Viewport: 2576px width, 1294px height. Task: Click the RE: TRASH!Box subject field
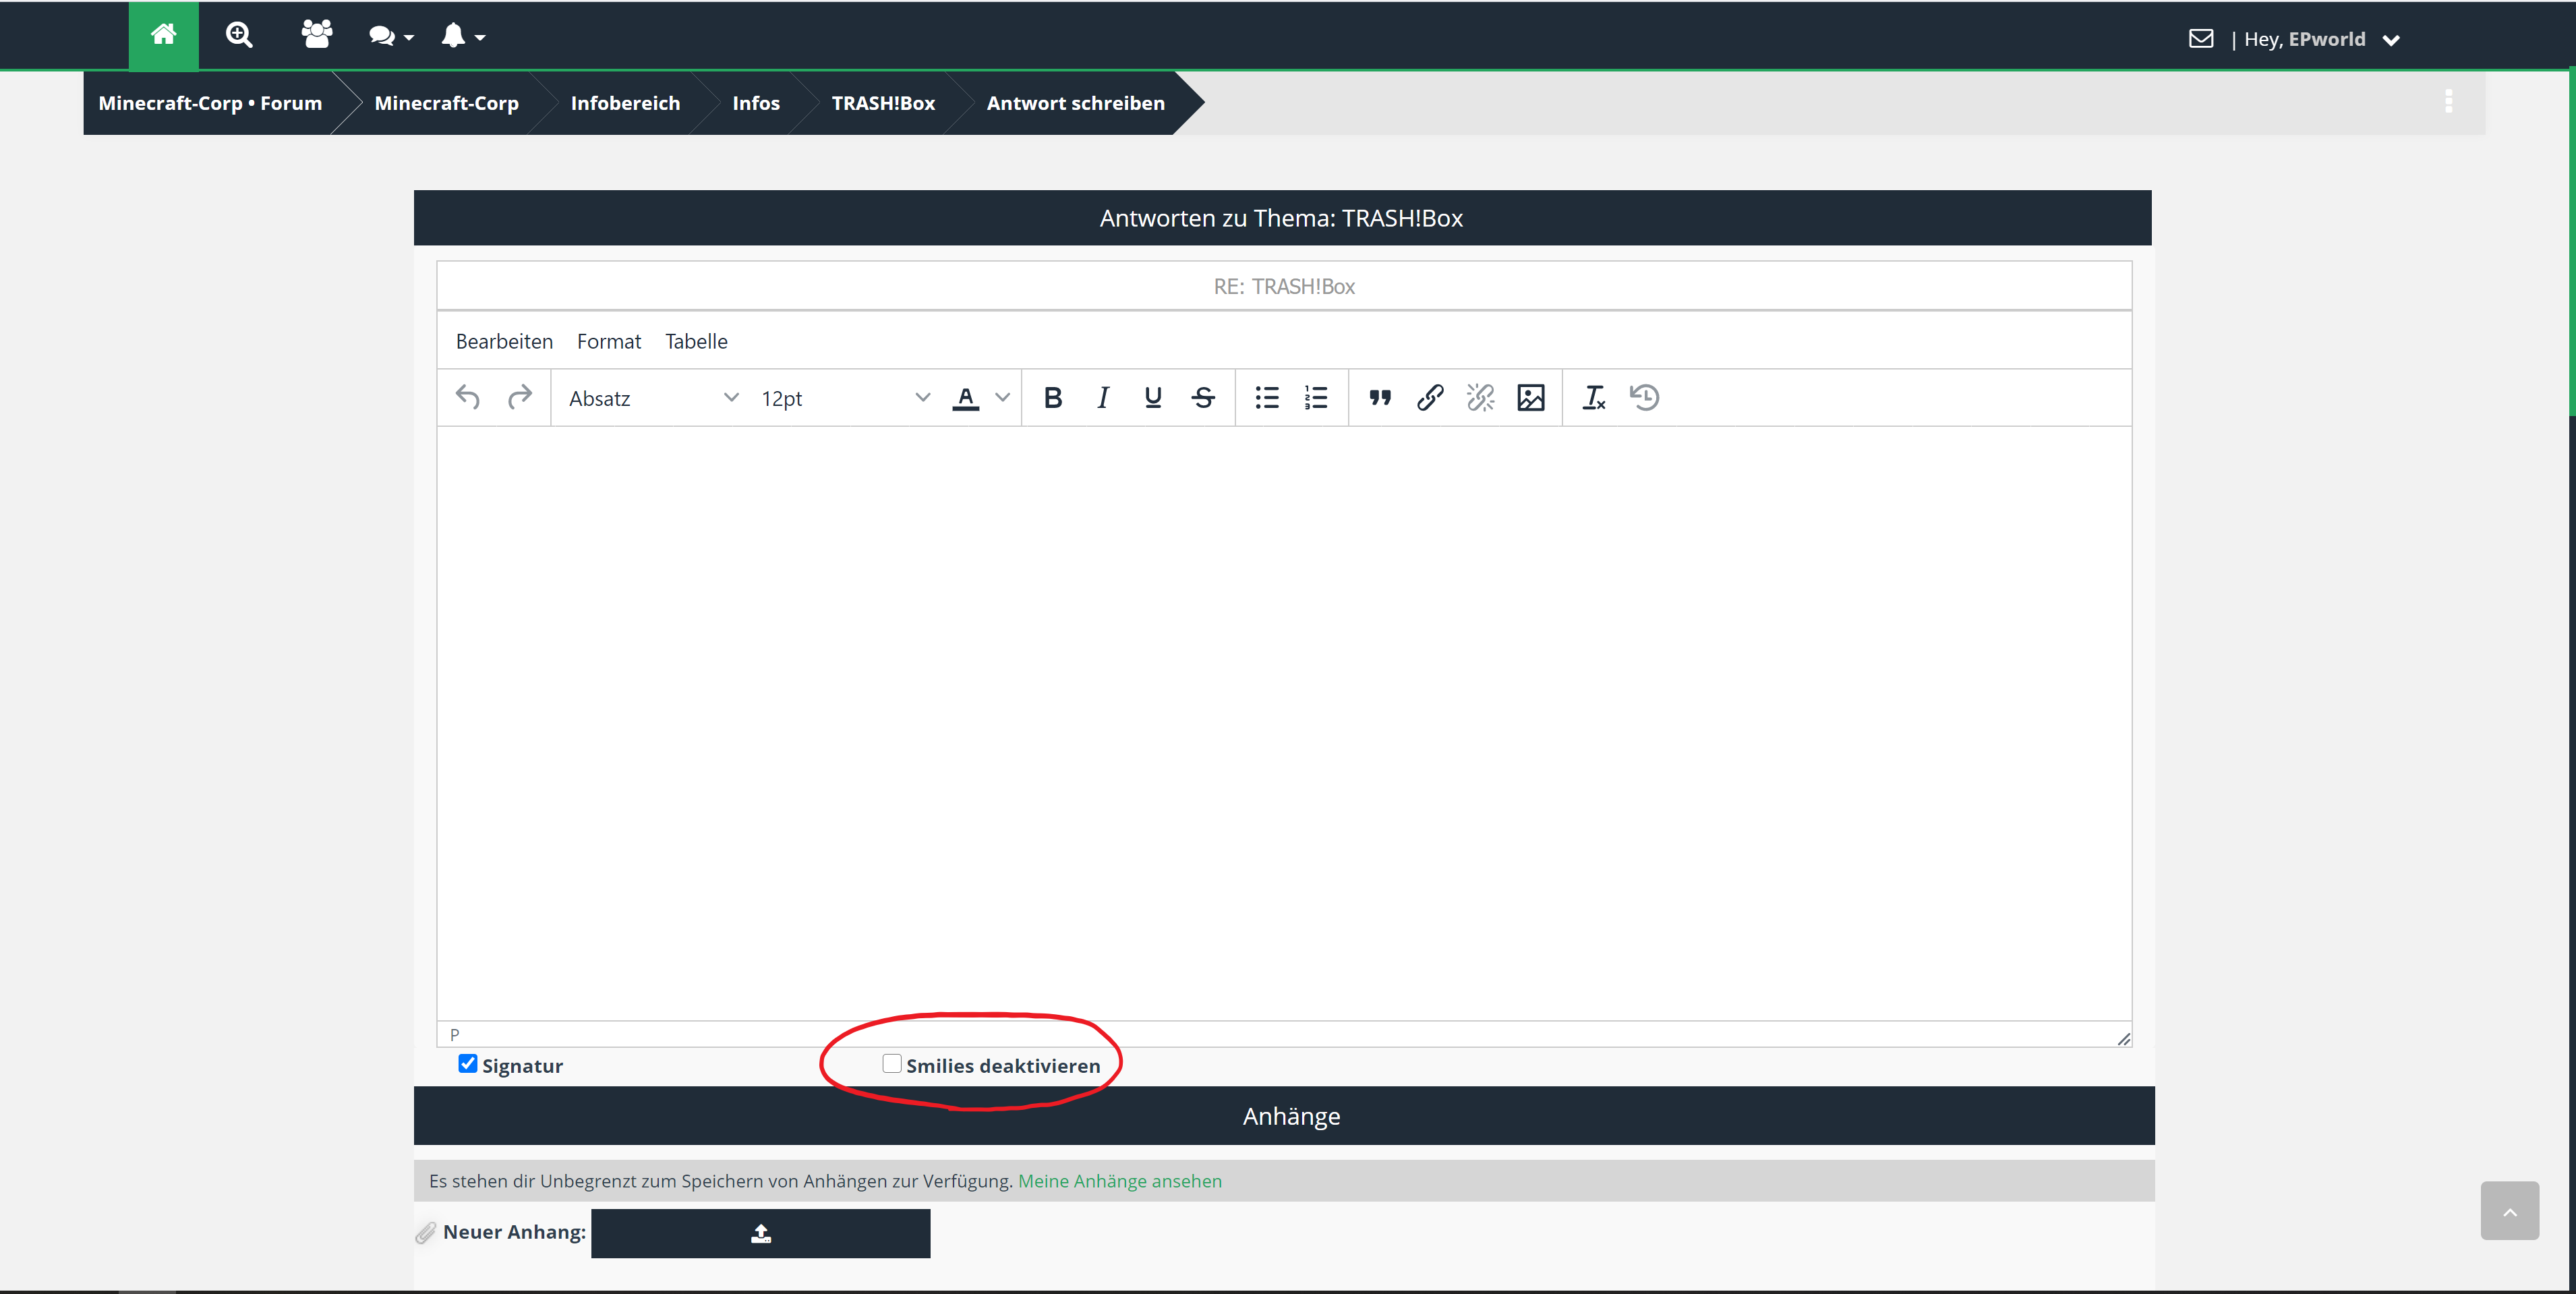[x=1284, y=287]
